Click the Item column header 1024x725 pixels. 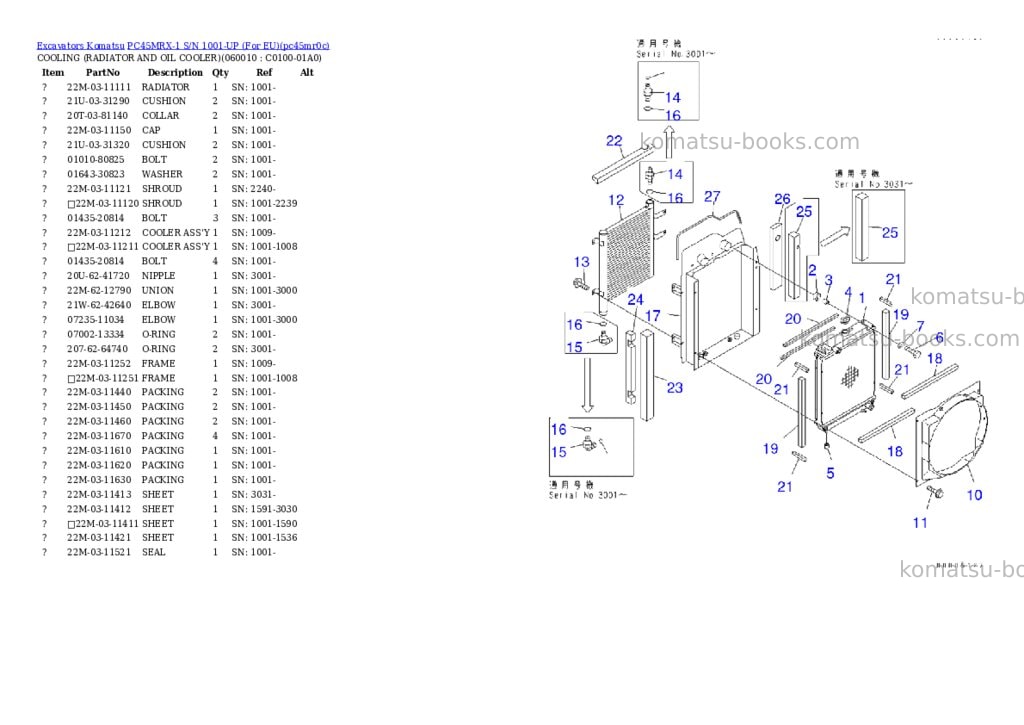(x=53, y=72)
